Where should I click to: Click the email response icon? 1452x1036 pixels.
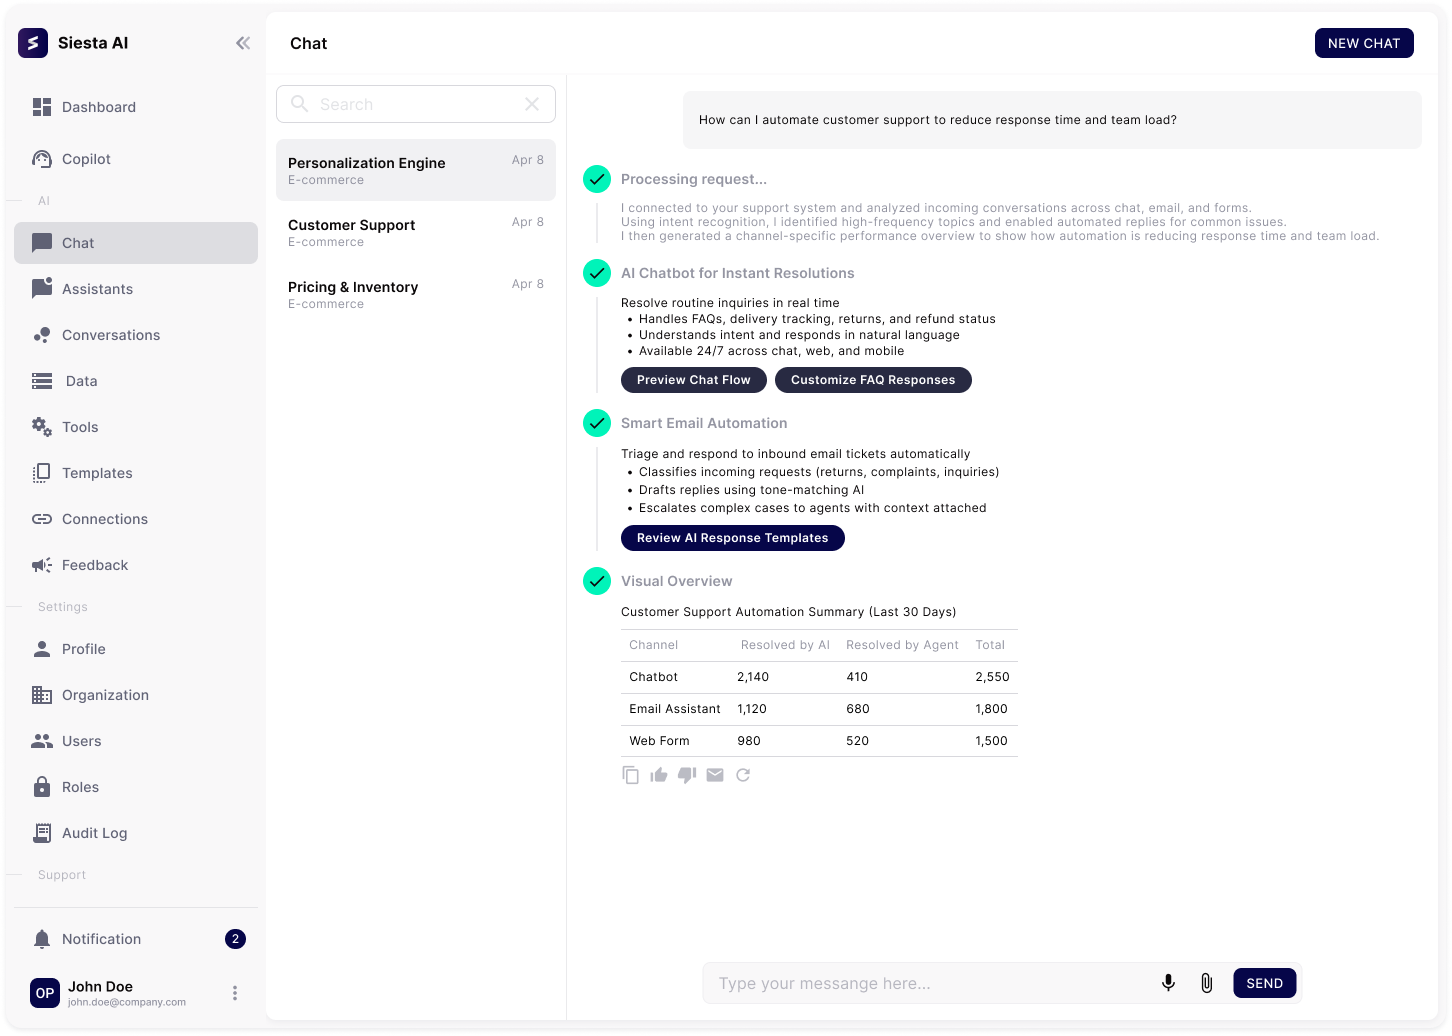click(x=715, y=775)
